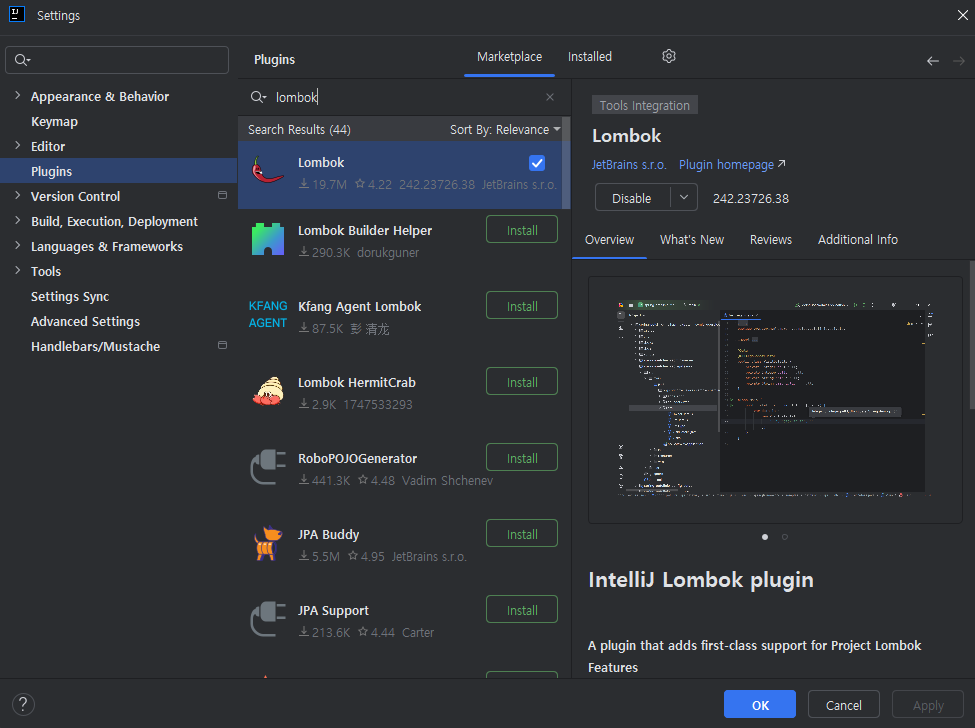Clear the lombok search with the X icon
The width and height of the screenshot is (975, 728).
click(550, 97)
